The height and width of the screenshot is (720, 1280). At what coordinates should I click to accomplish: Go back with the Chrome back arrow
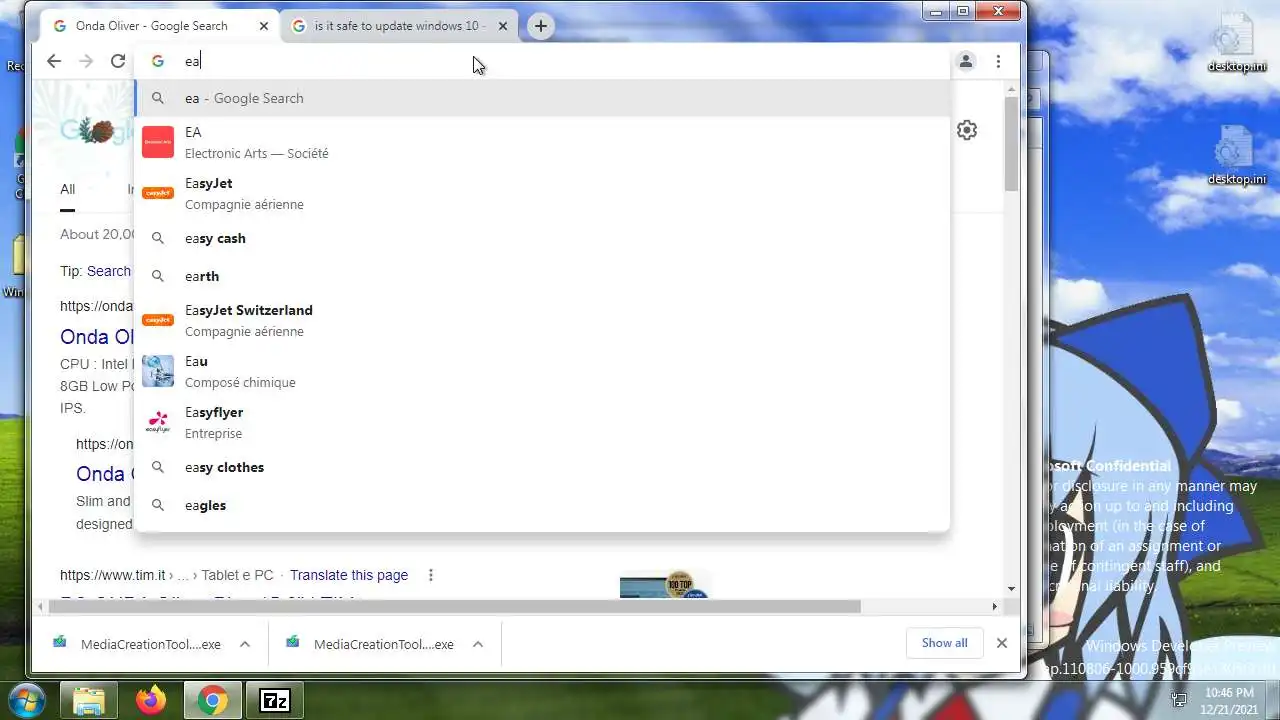click(54, 61)
